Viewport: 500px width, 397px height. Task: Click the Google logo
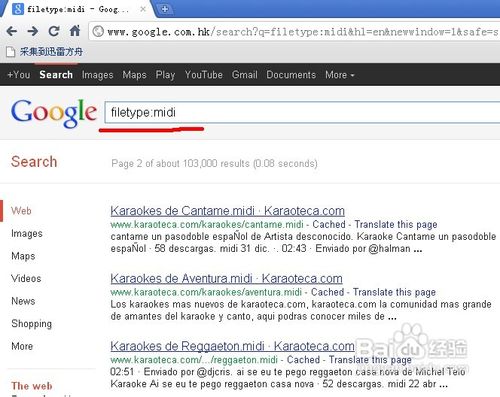point(54,113)
